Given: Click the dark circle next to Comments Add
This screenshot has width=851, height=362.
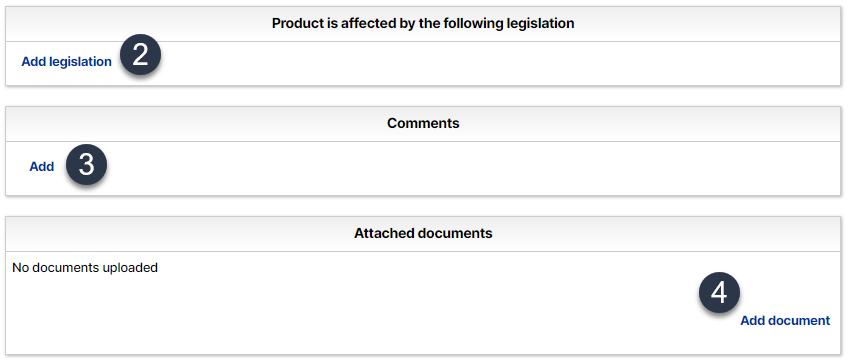Looking at the screenshot, I should 86,164.
